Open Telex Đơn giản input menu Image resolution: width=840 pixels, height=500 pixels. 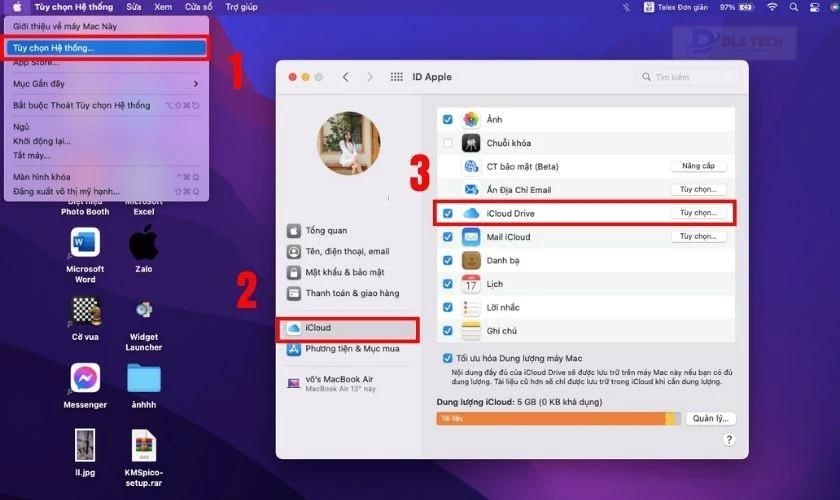676,7
